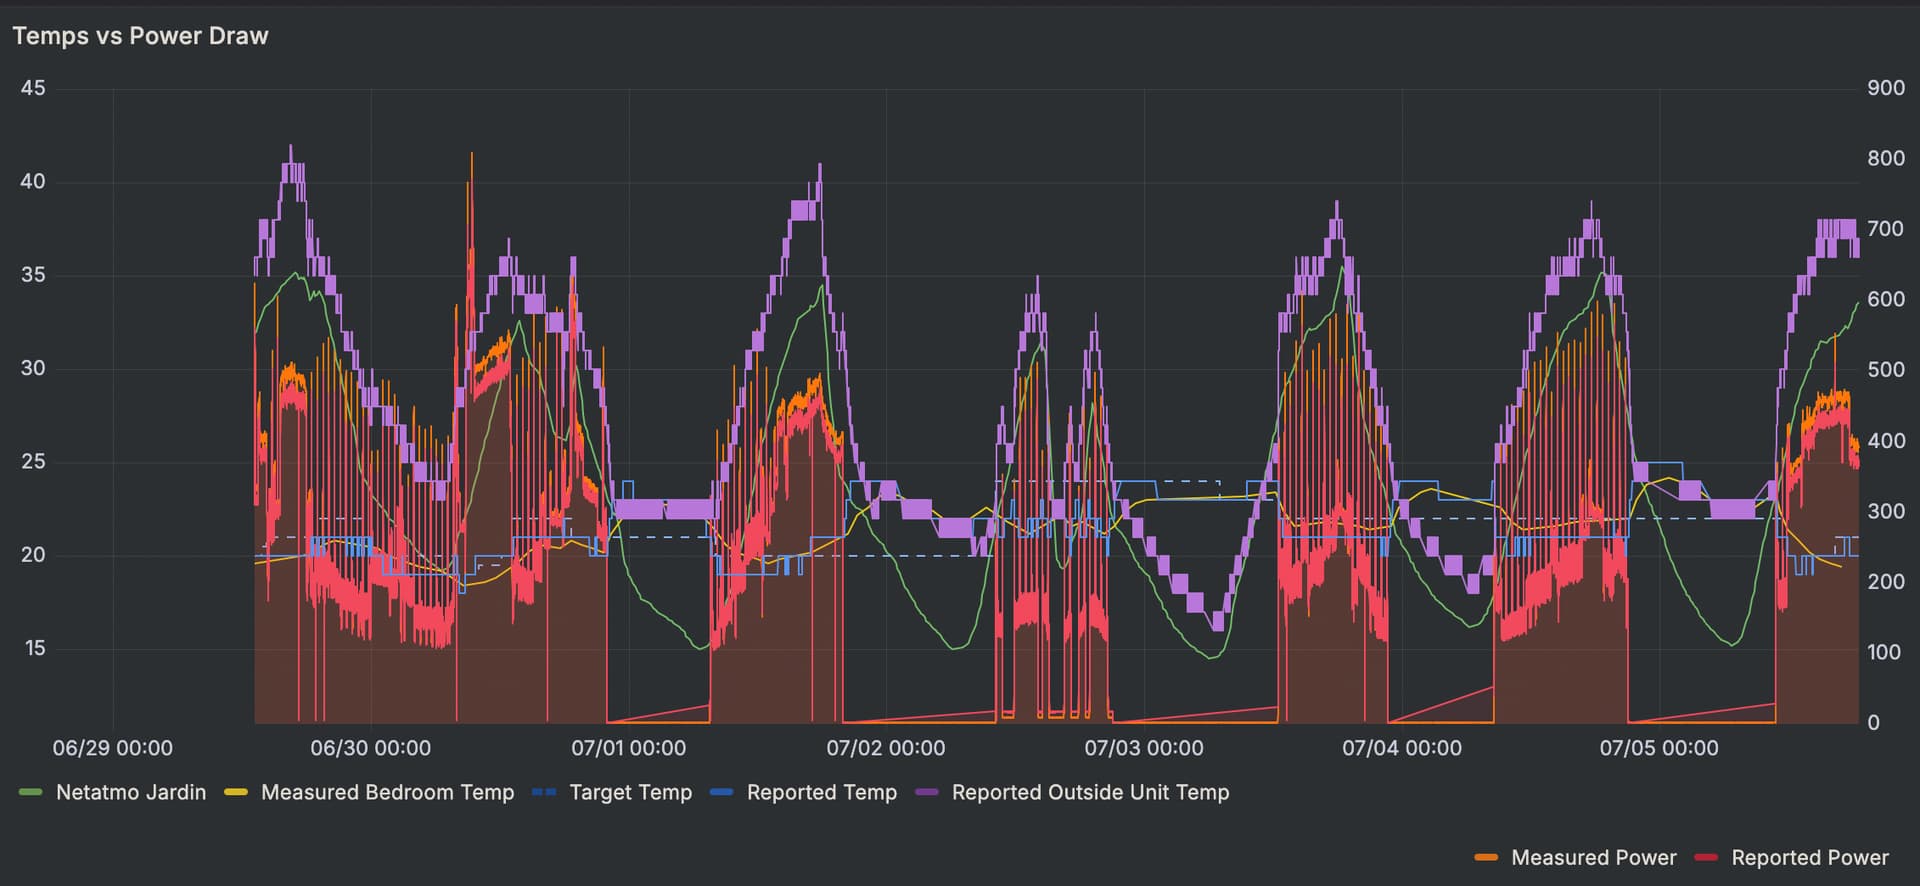Click the 06/29 00:00 time axis label

pos(113,748)
